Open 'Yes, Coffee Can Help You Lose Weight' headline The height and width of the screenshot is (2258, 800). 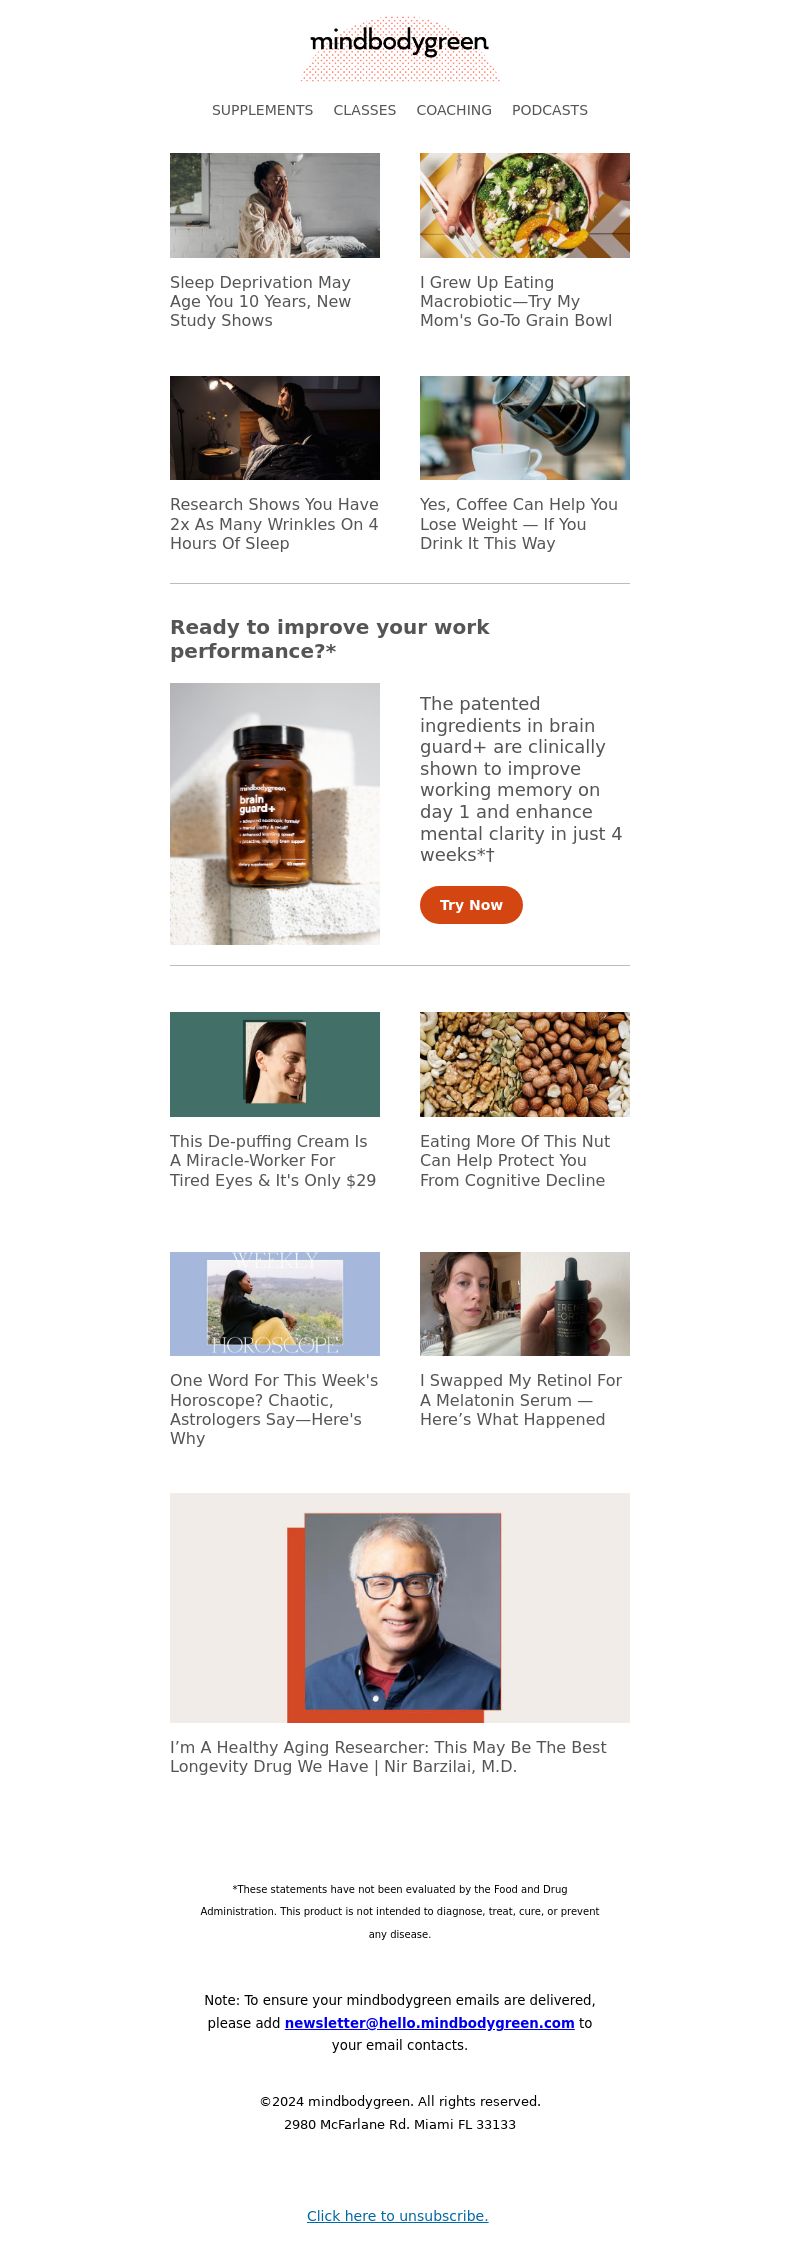click(x=519, y=524)
